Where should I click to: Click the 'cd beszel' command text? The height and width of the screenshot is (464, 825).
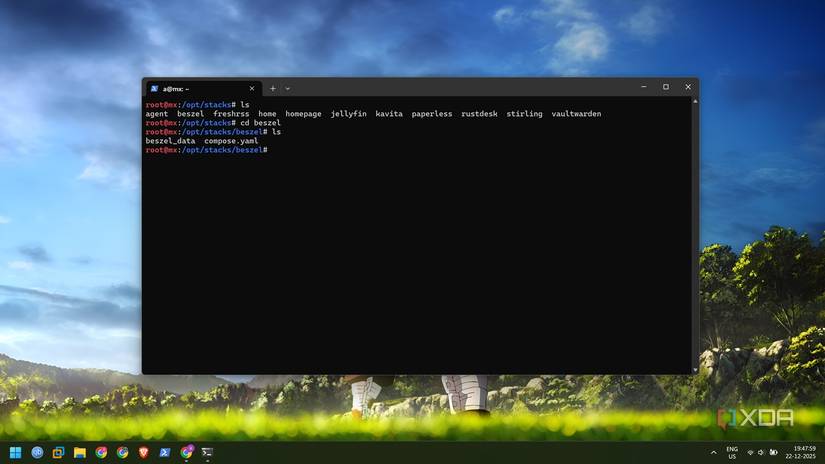[260, 123]
